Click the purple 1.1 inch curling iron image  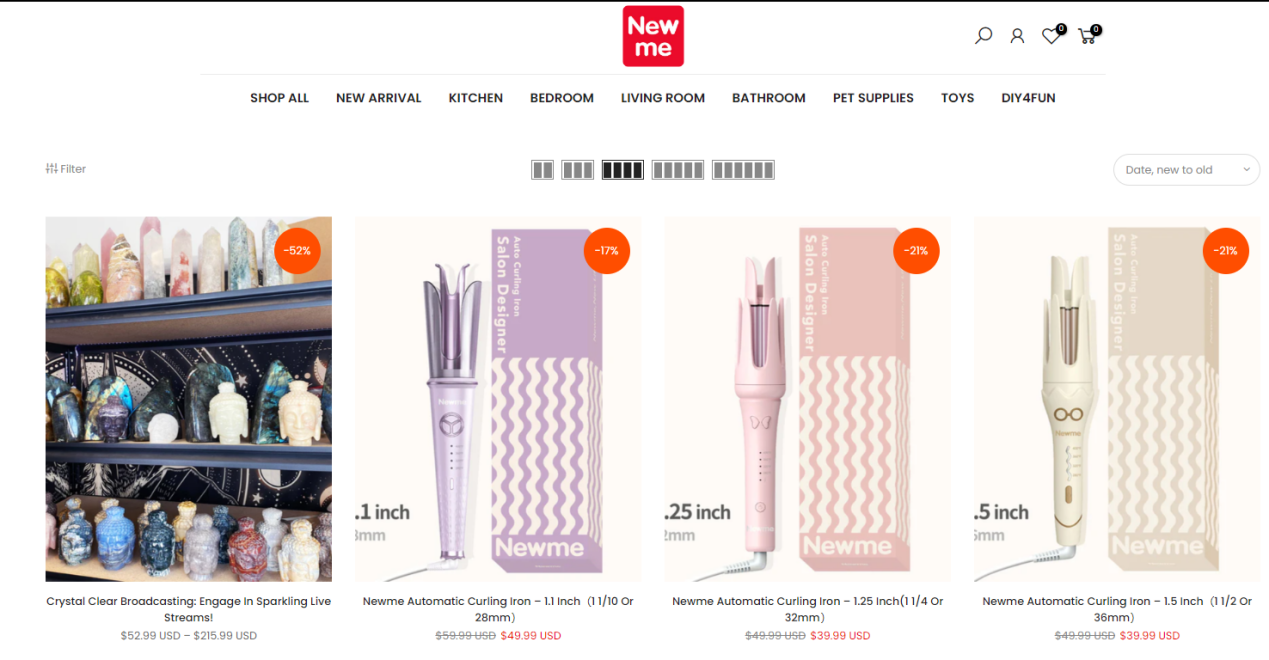(x=498, y=399)
